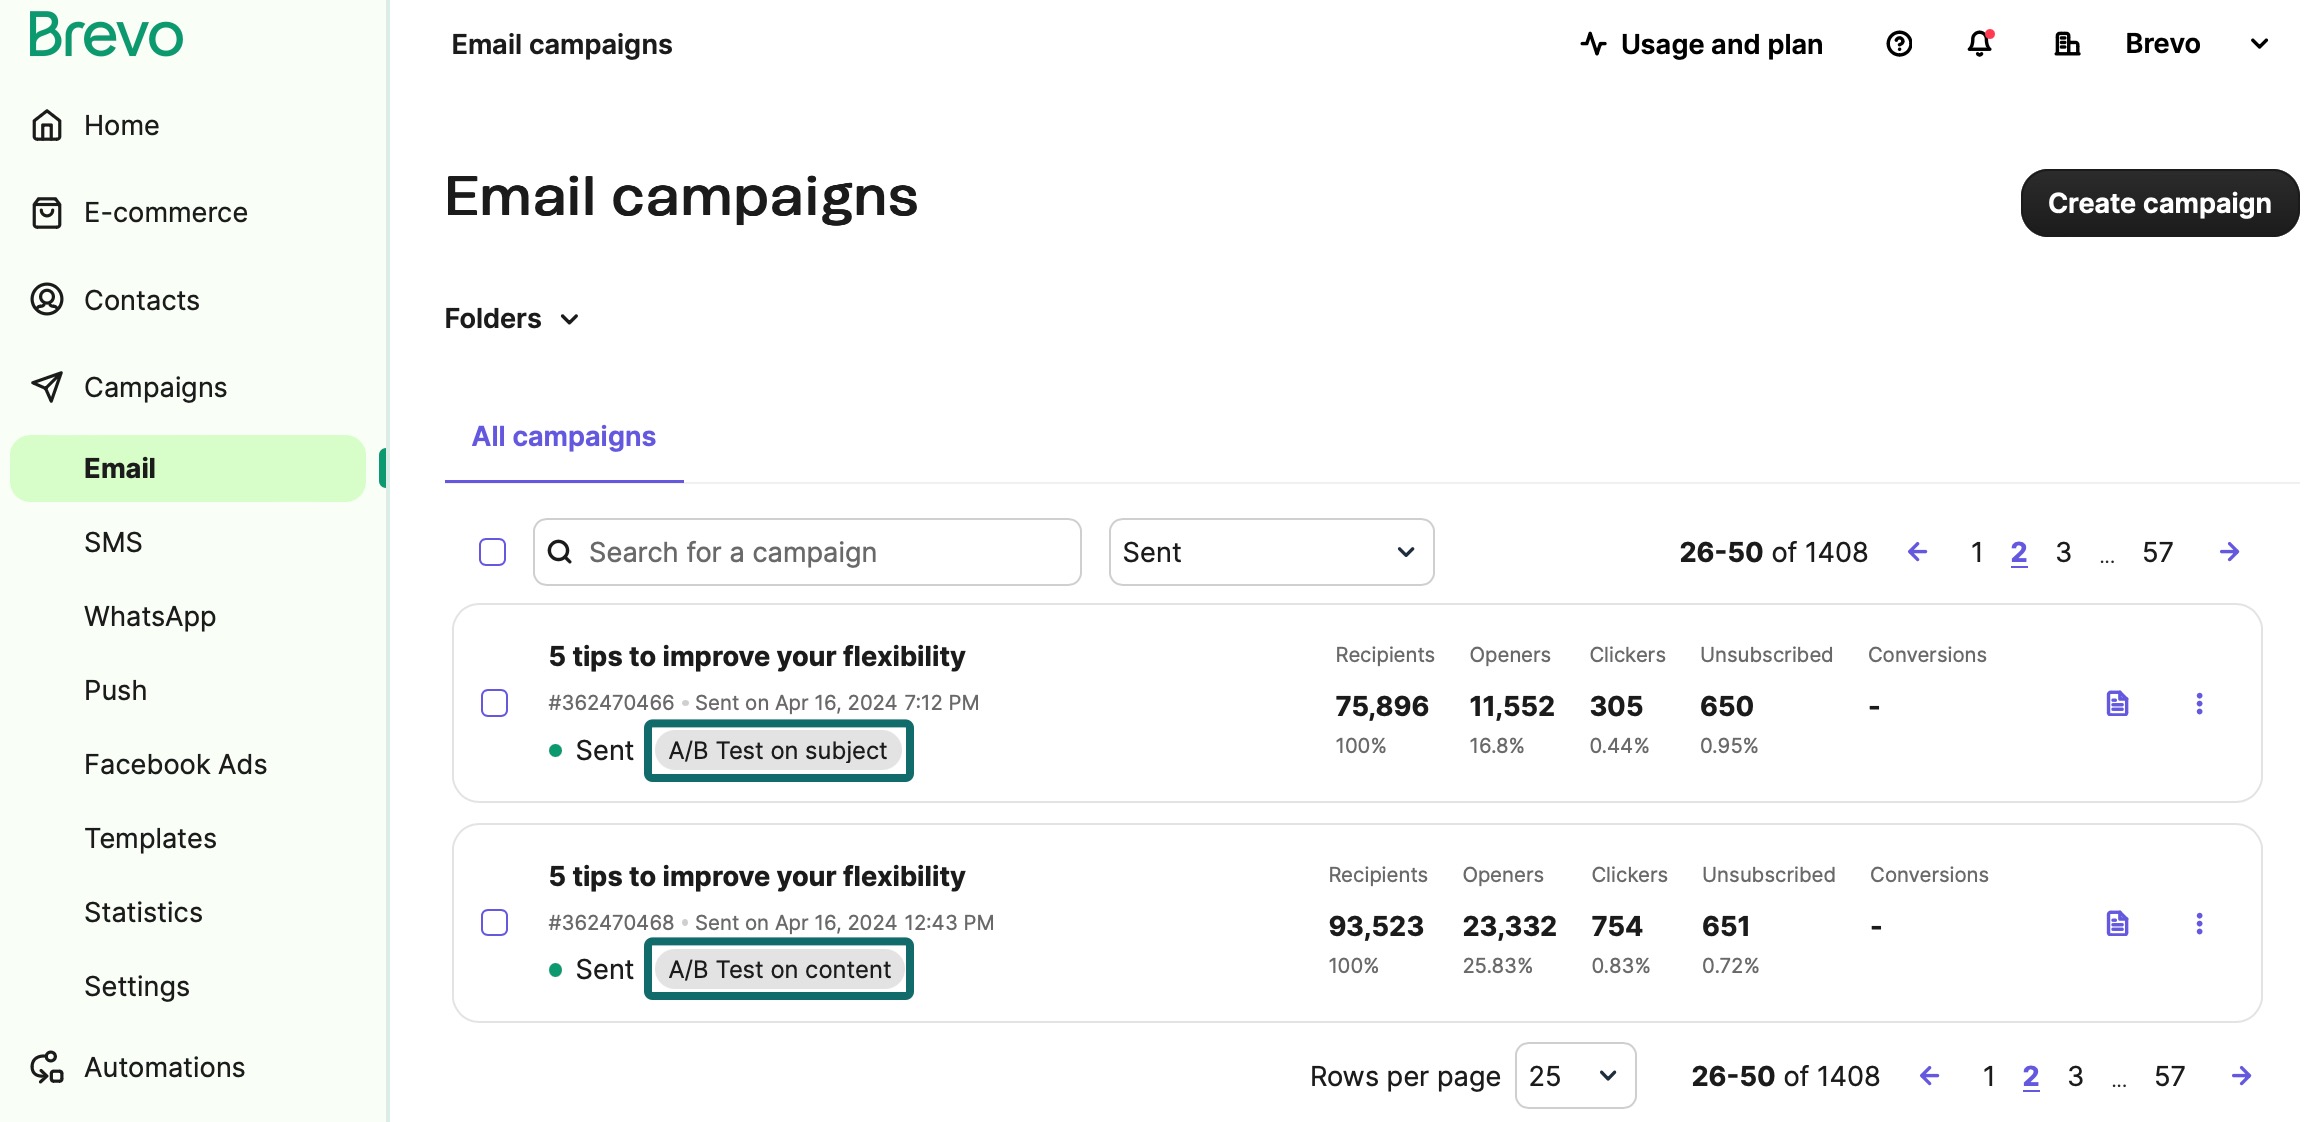Click the E-commerce sidebar entry

(x=165, y=212)
